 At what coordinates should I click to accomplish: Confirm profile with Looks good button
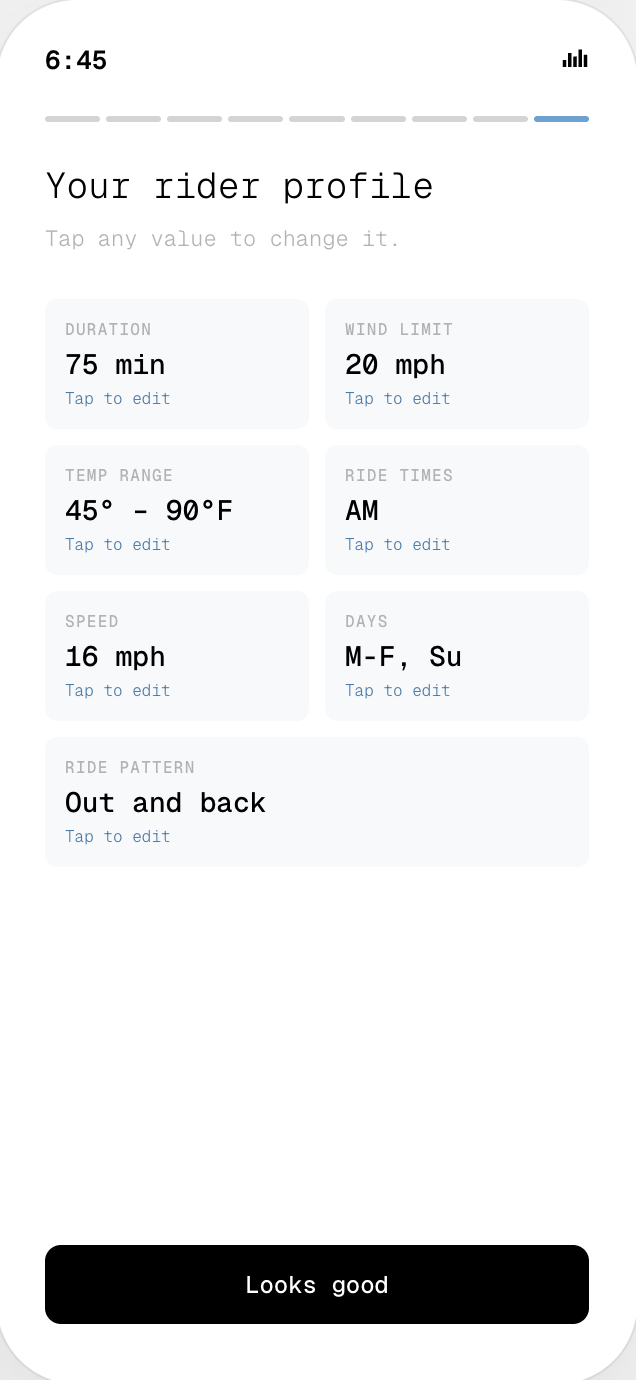coord(317,1284)
